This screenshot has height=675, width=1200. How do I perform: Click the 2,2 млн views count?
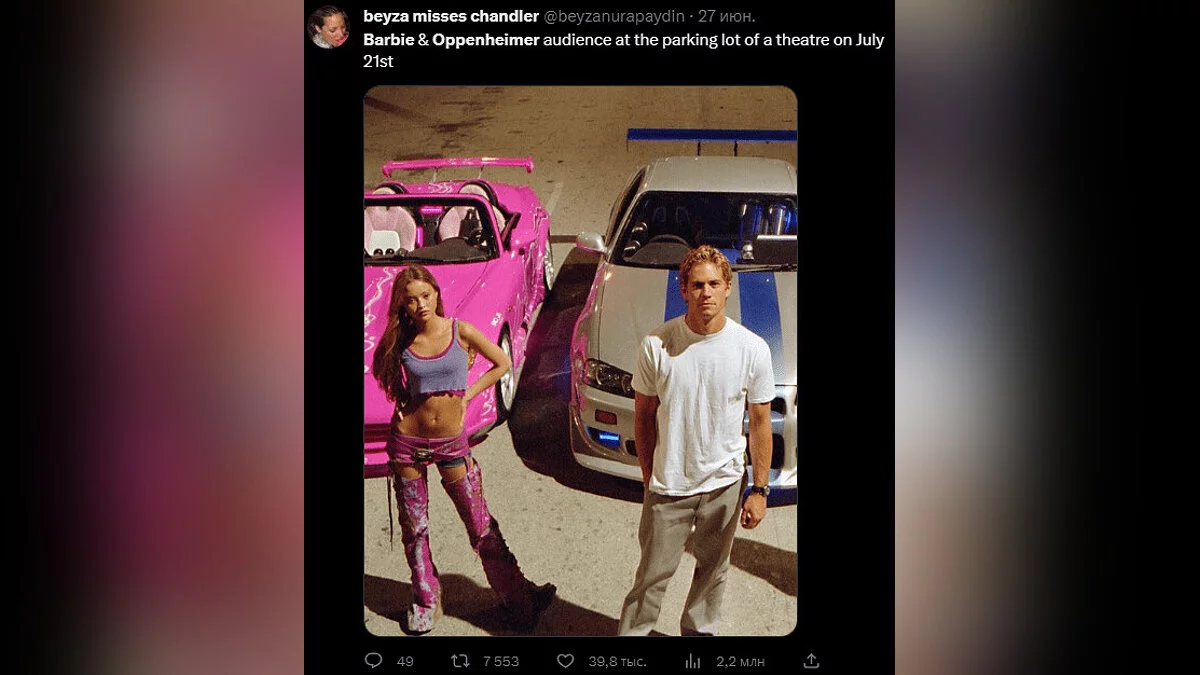(x=740, y=661)
